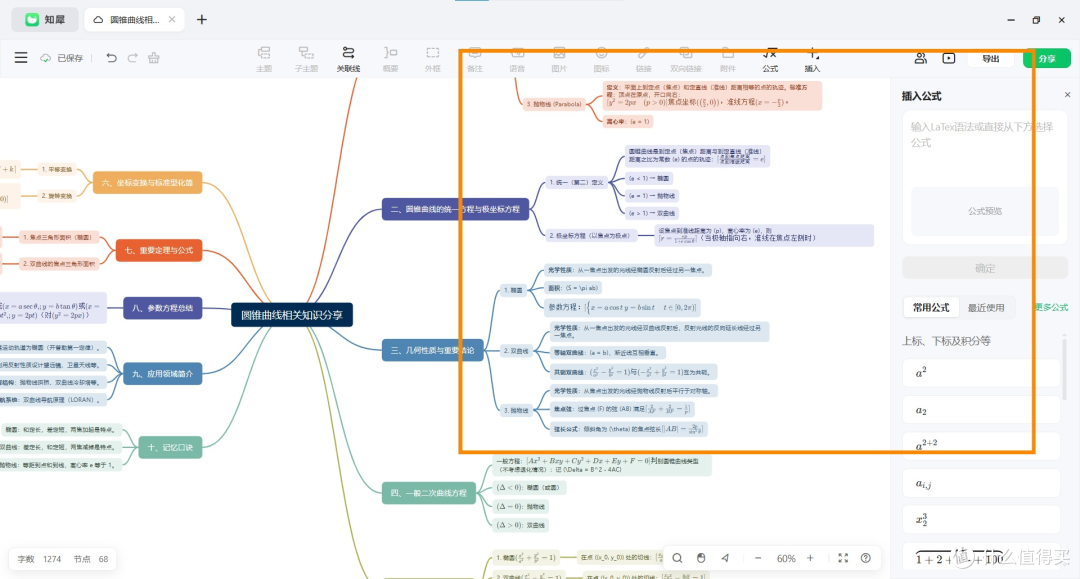Click the 导出 export button
This screenshot has height=579, width=1080.
pyautogui.click(x=990, y=59)
